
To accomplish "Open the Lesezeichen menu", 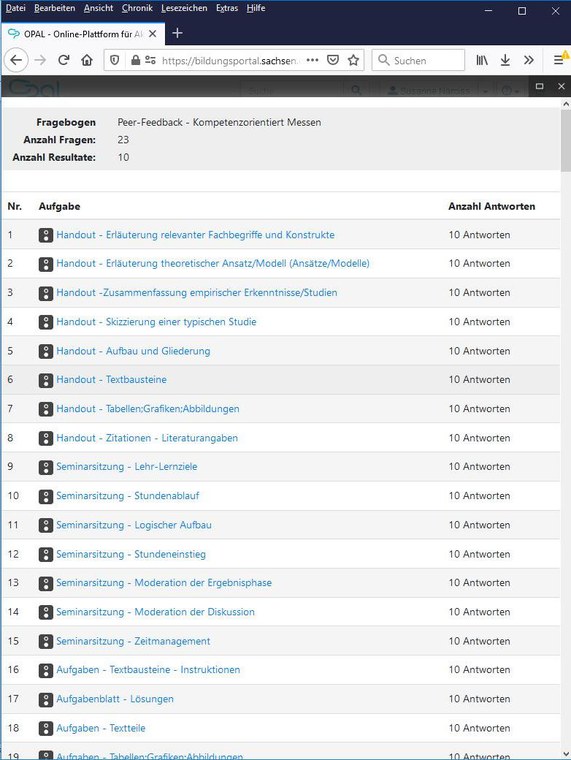I will tap(184, 8).
